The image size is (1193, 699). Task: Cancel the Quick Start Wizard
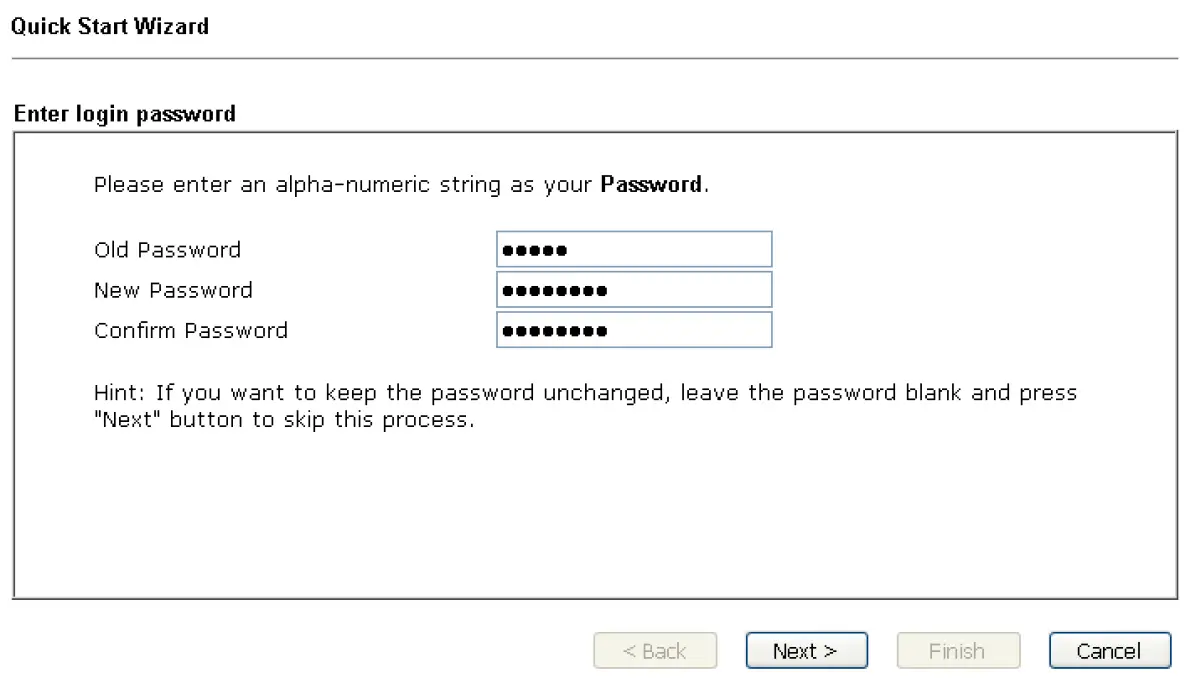click(x=1109, y=651)
